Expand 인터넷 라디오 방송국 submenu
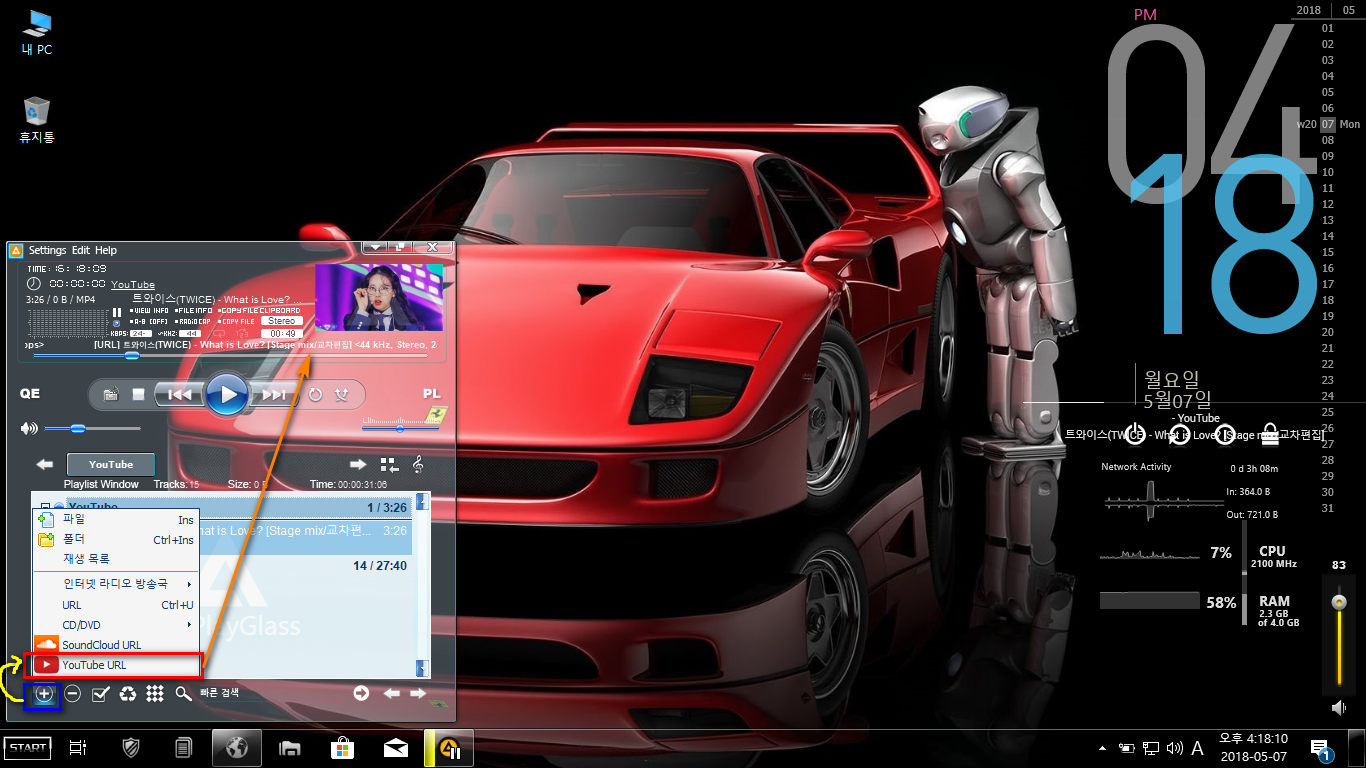 click(116, 583)
